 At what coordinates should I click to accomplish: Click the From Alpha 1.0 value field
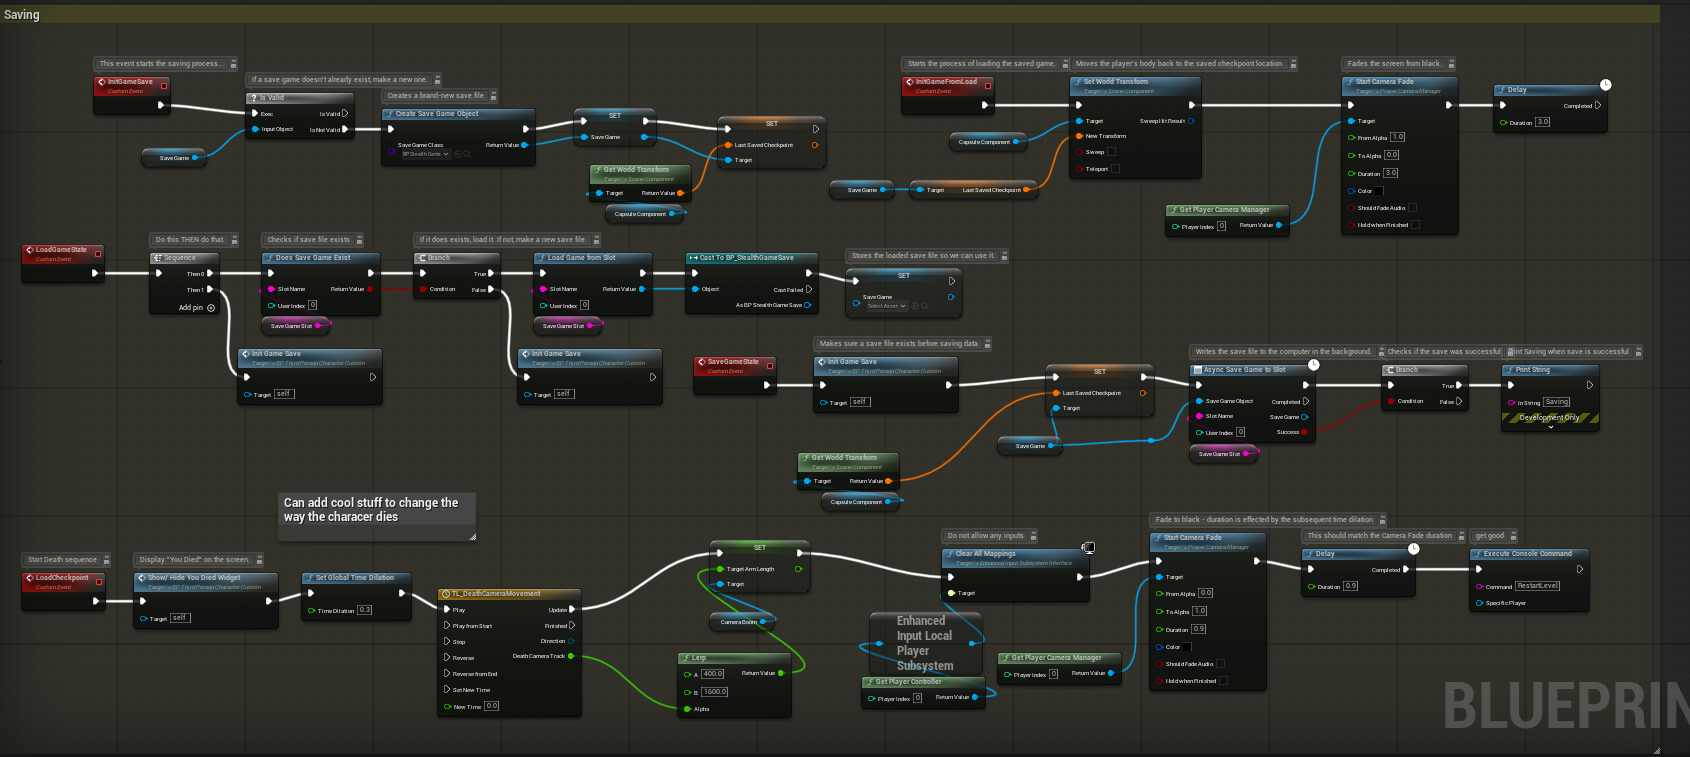[x=1397, y=137]
